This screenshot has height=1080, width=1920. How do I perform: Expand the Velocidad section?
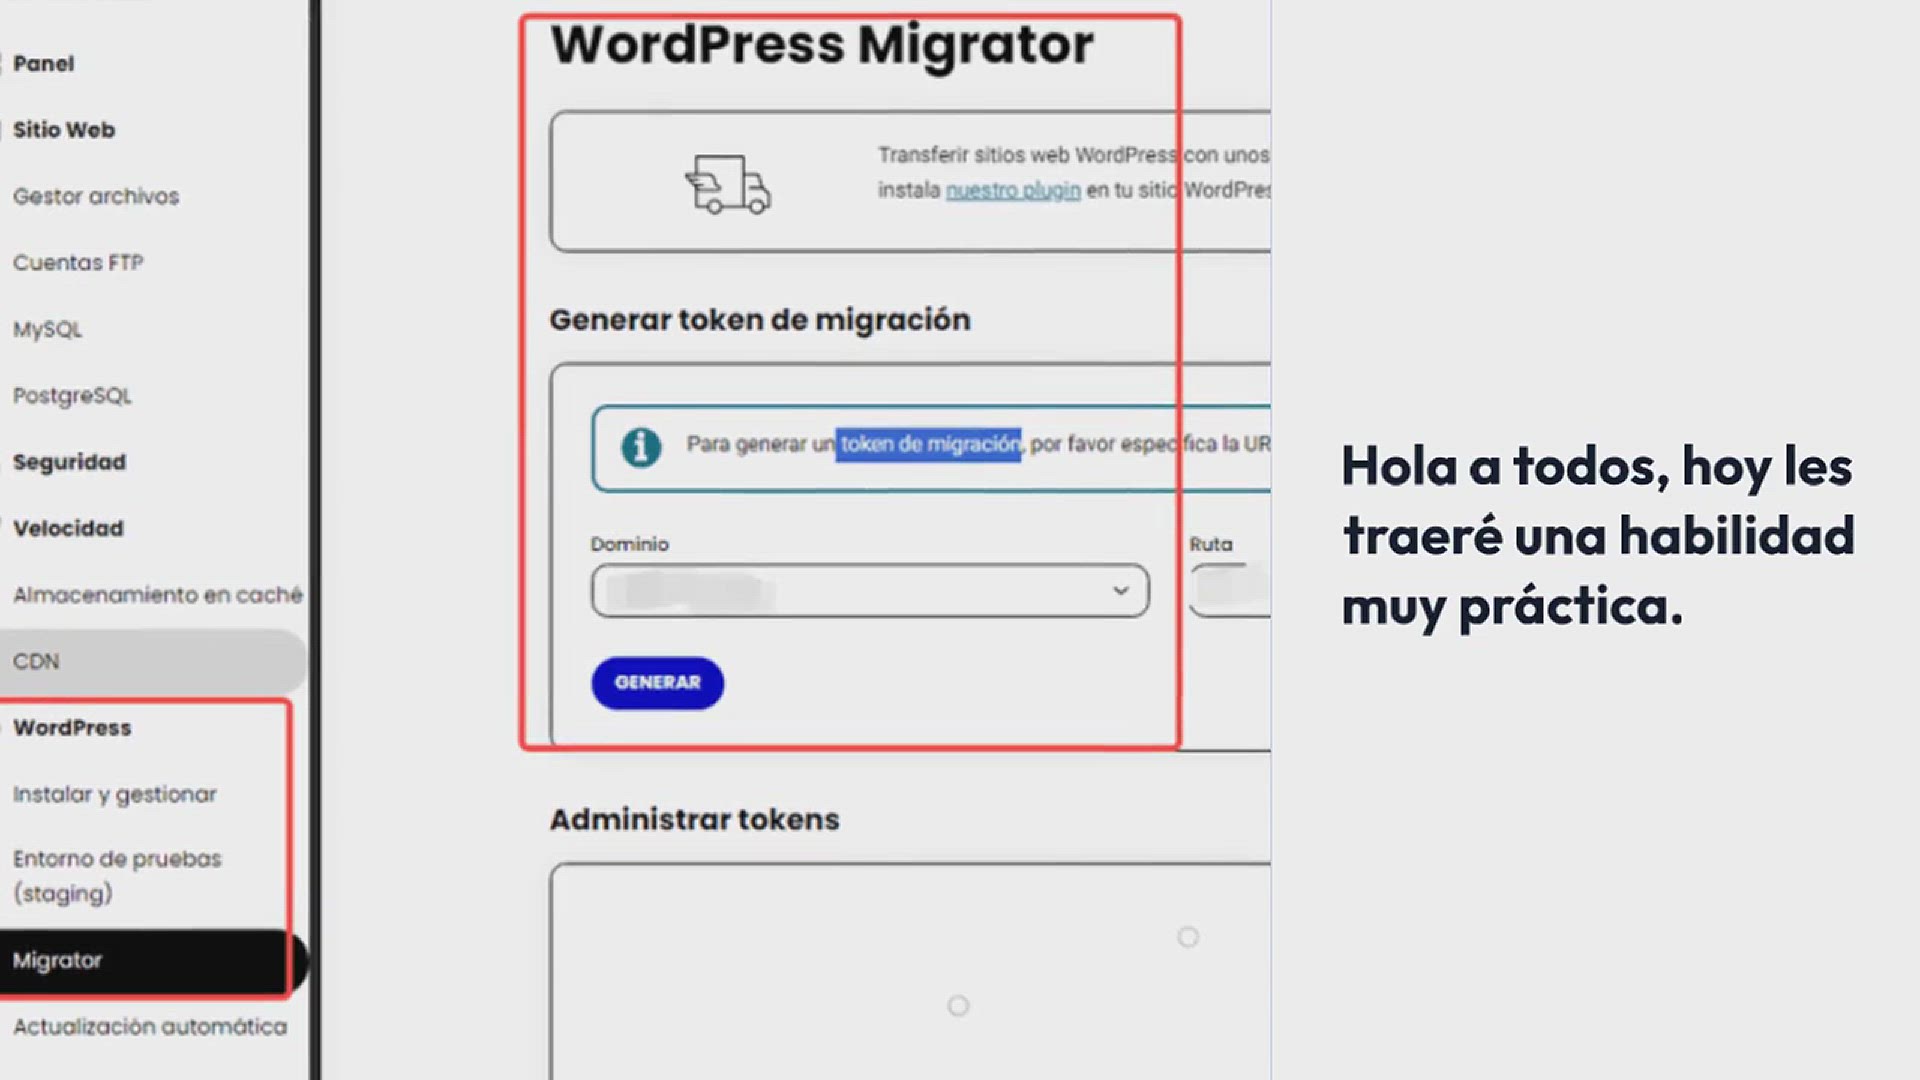coord(68,528)
